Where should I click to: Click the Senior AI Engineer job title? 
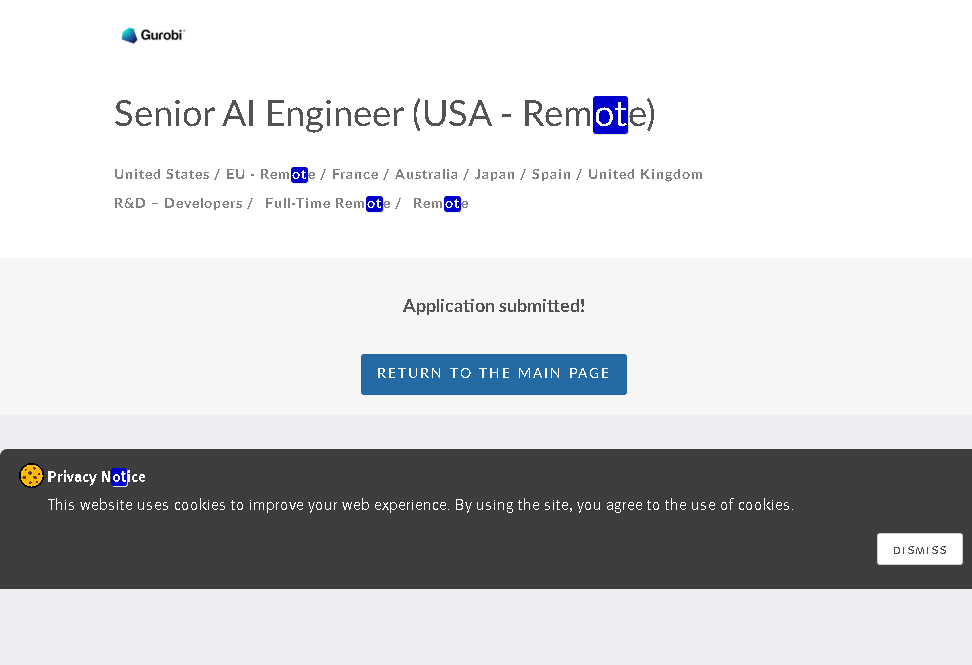click(384, 114)
